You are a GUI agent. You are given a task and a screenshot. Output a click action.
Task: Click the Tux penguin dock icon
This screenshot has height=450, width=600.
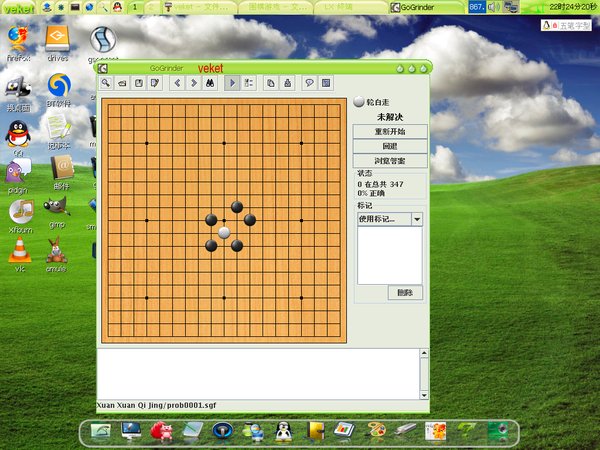[x=284, y=432]
